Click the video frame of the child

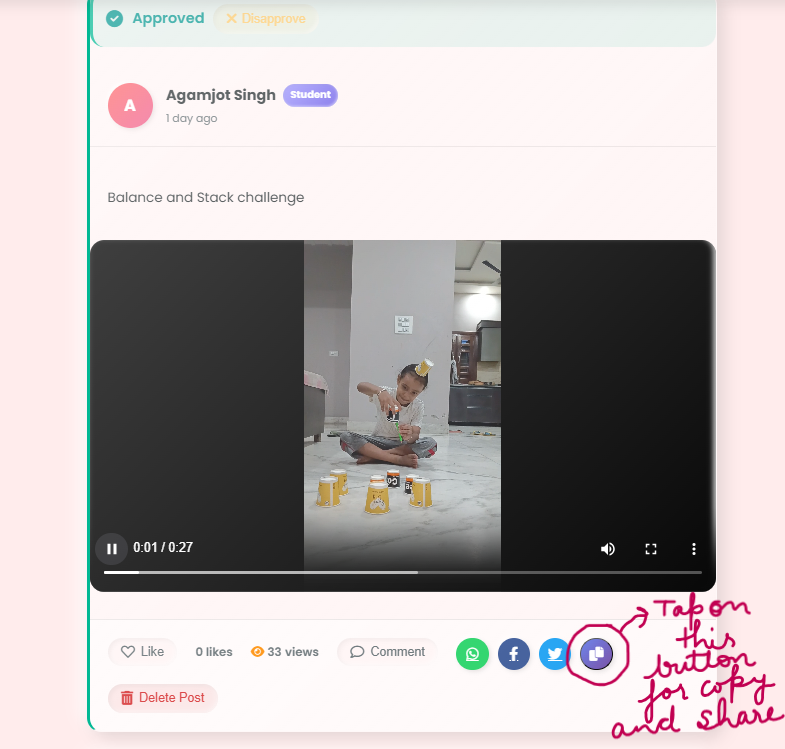[x=402, y=400]
